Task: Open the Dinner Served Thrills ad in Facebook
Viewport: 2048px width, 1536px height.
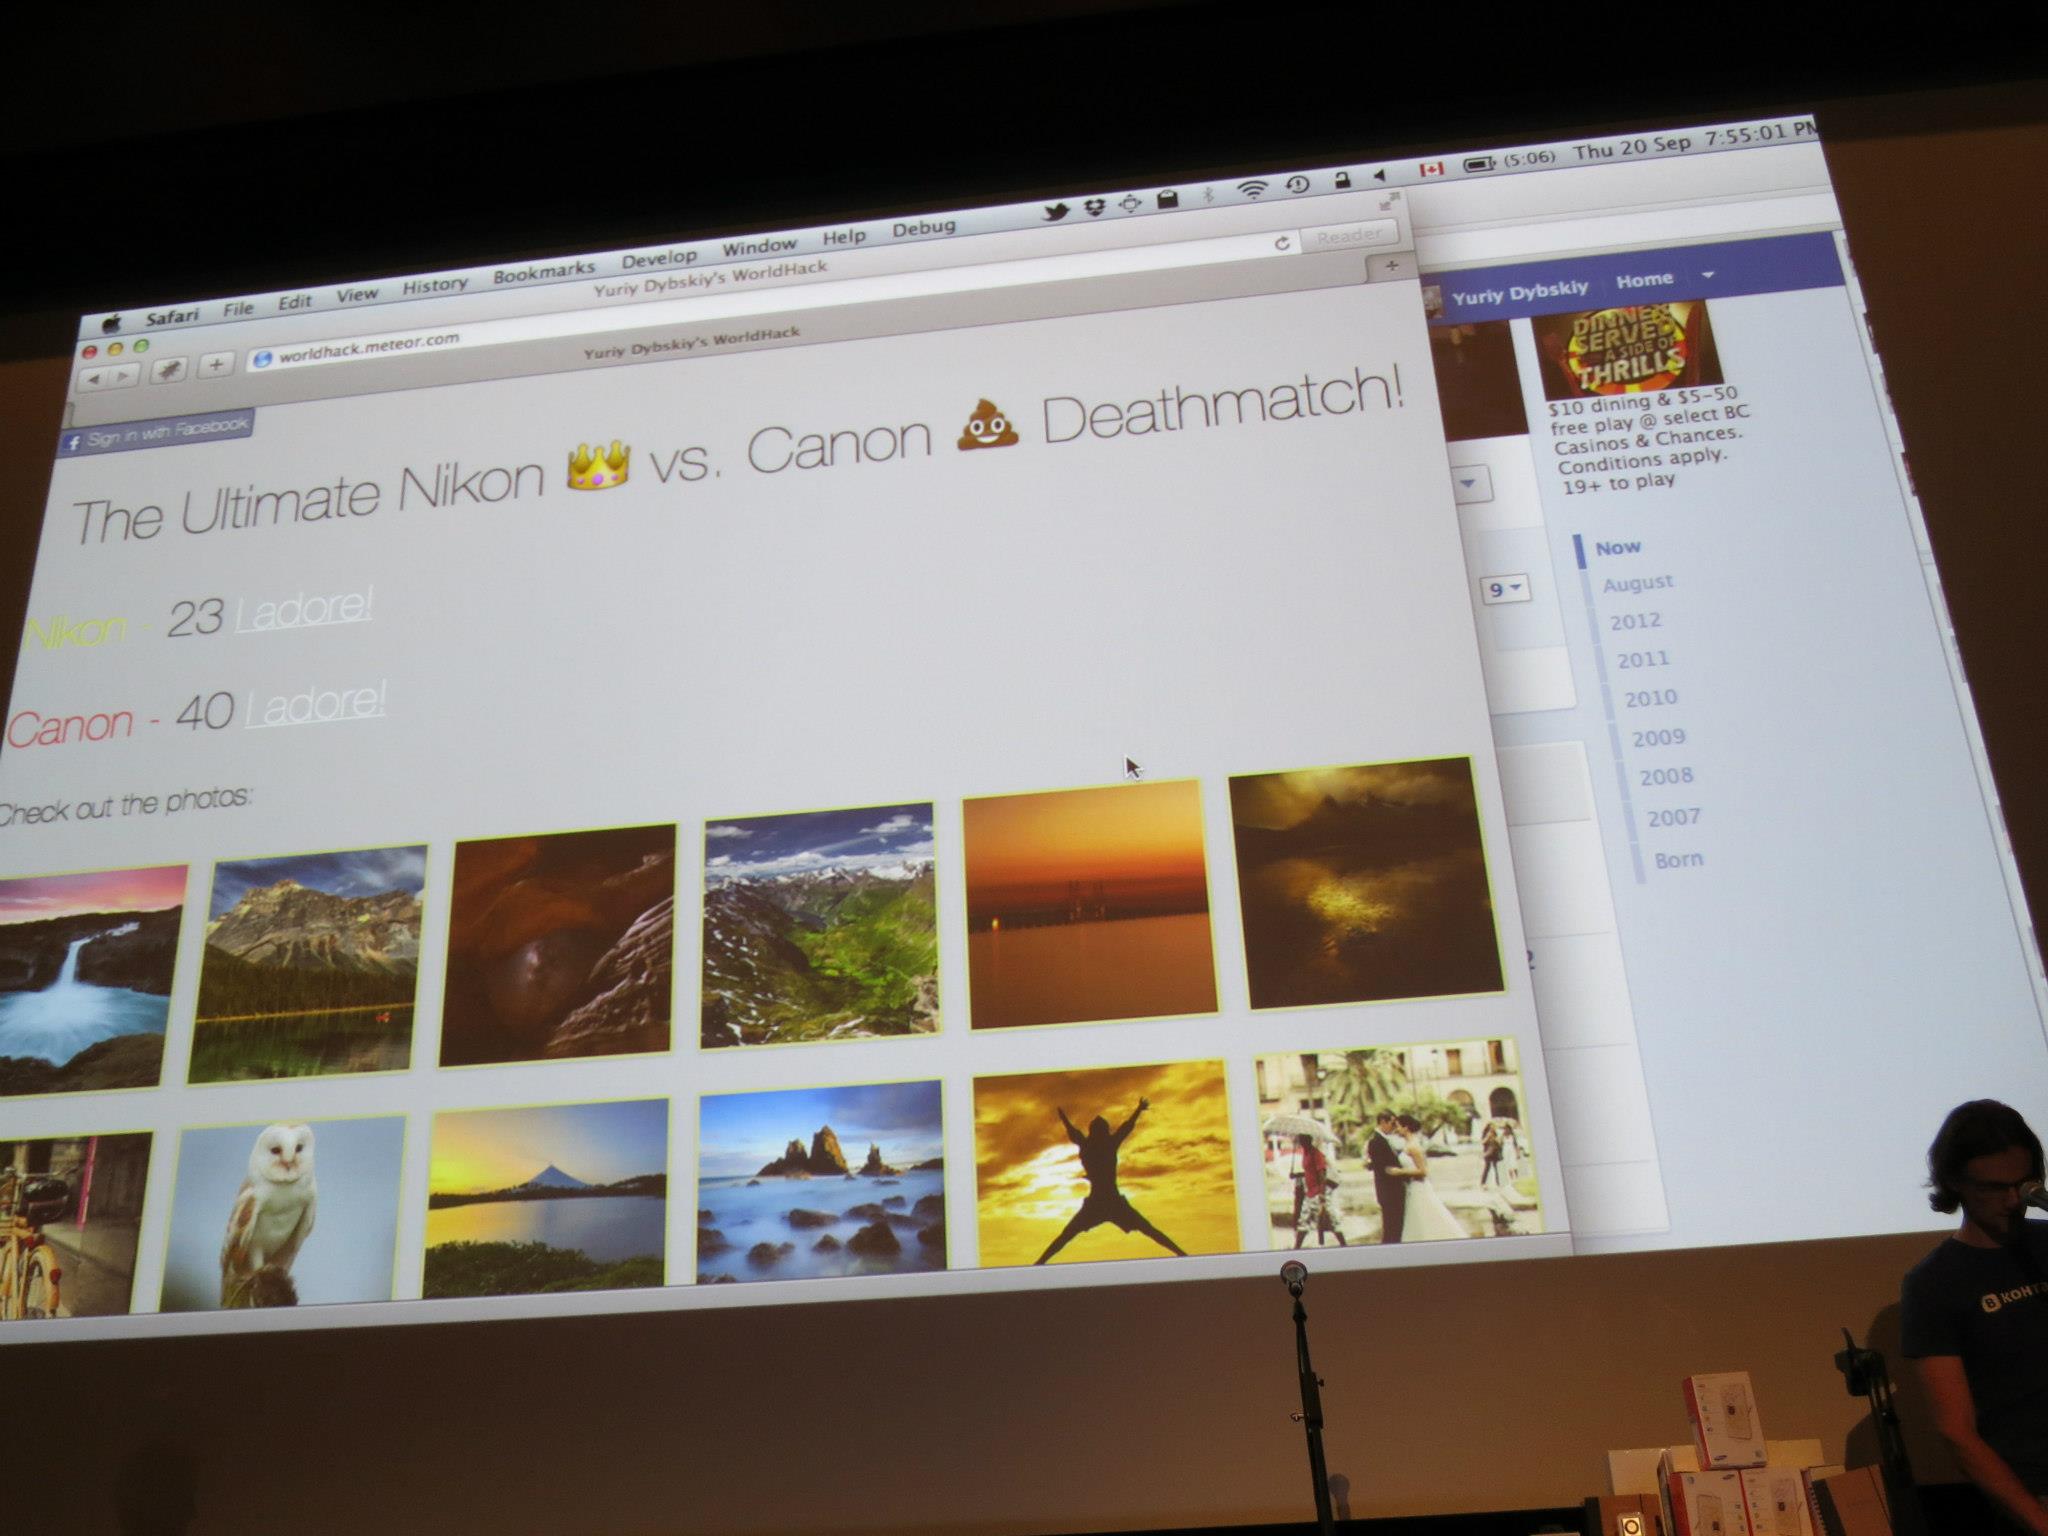Action: click(1627, 349)
